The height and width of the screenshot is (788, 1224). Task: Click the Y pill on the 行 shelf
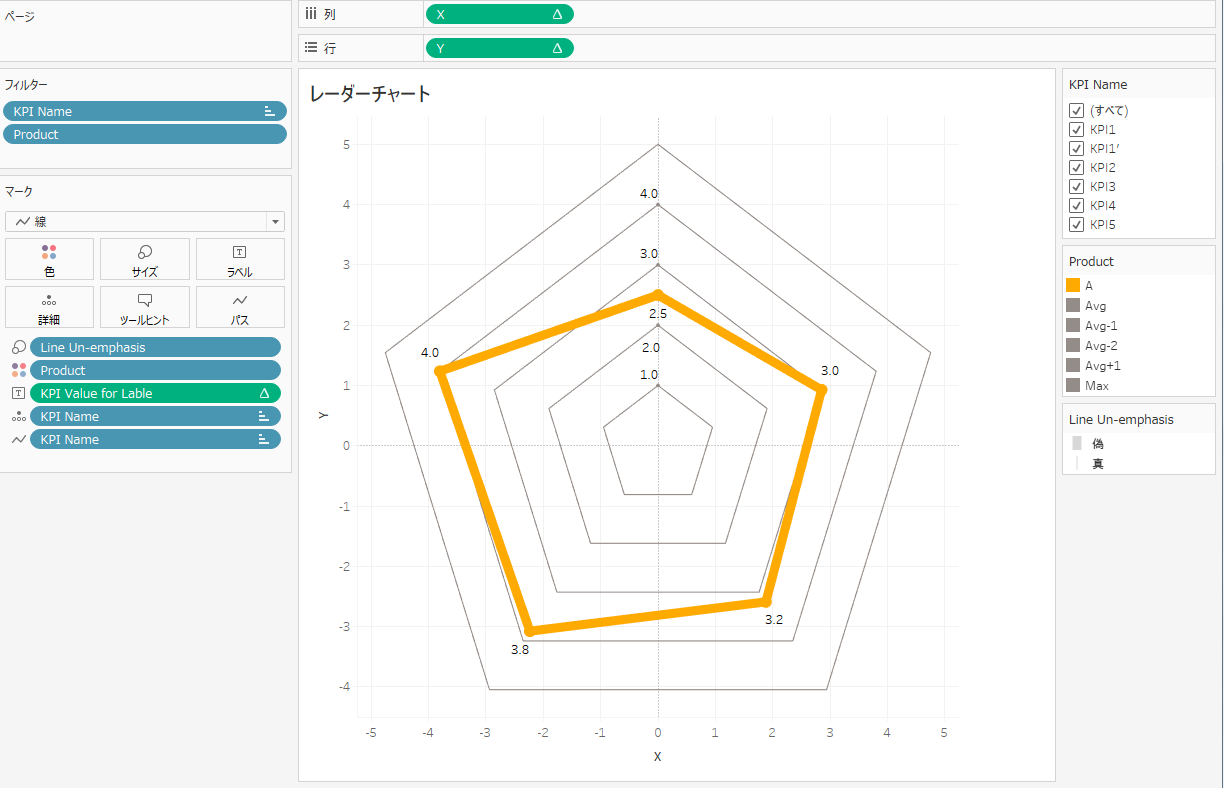click(x=499, y=48)
